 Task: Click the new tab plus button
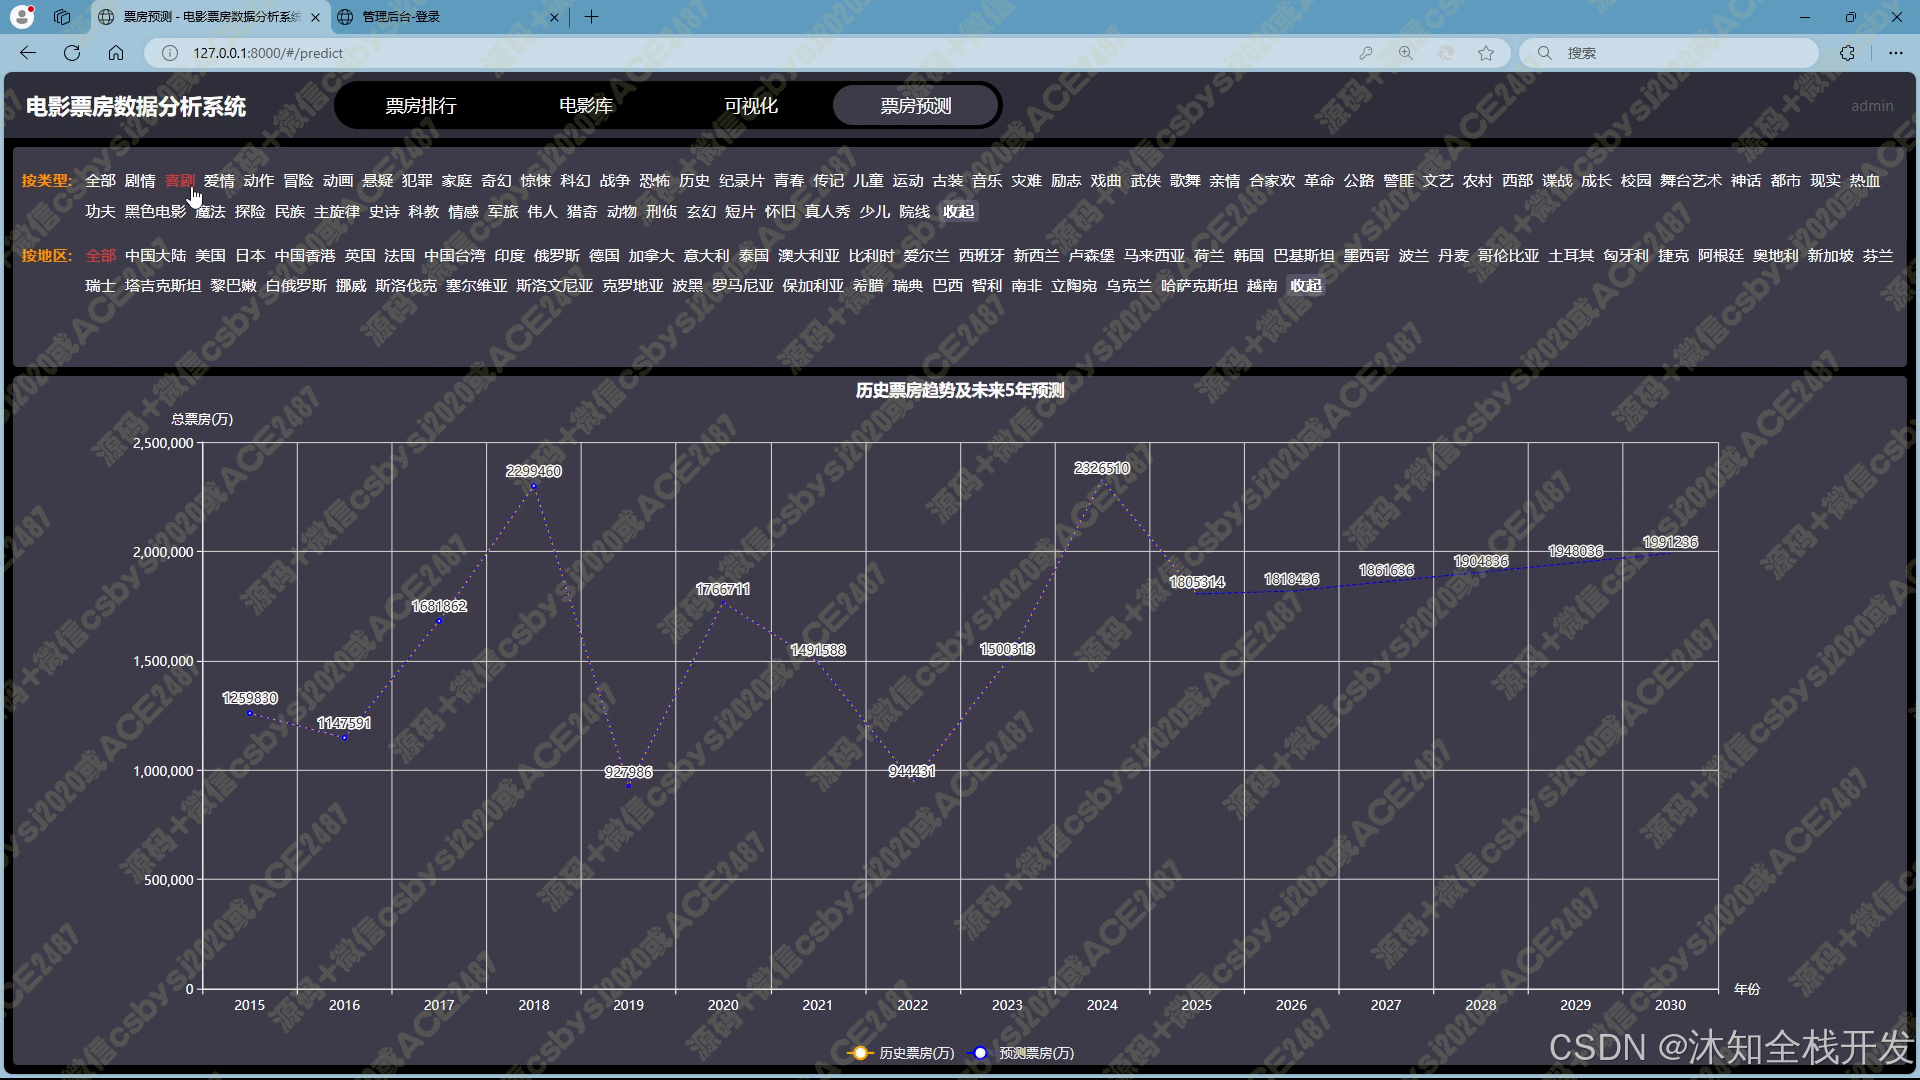point(591,17)
